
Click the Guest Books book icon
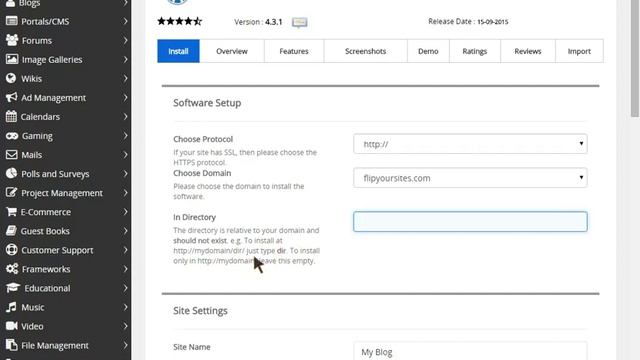click(x=11, y=231)
